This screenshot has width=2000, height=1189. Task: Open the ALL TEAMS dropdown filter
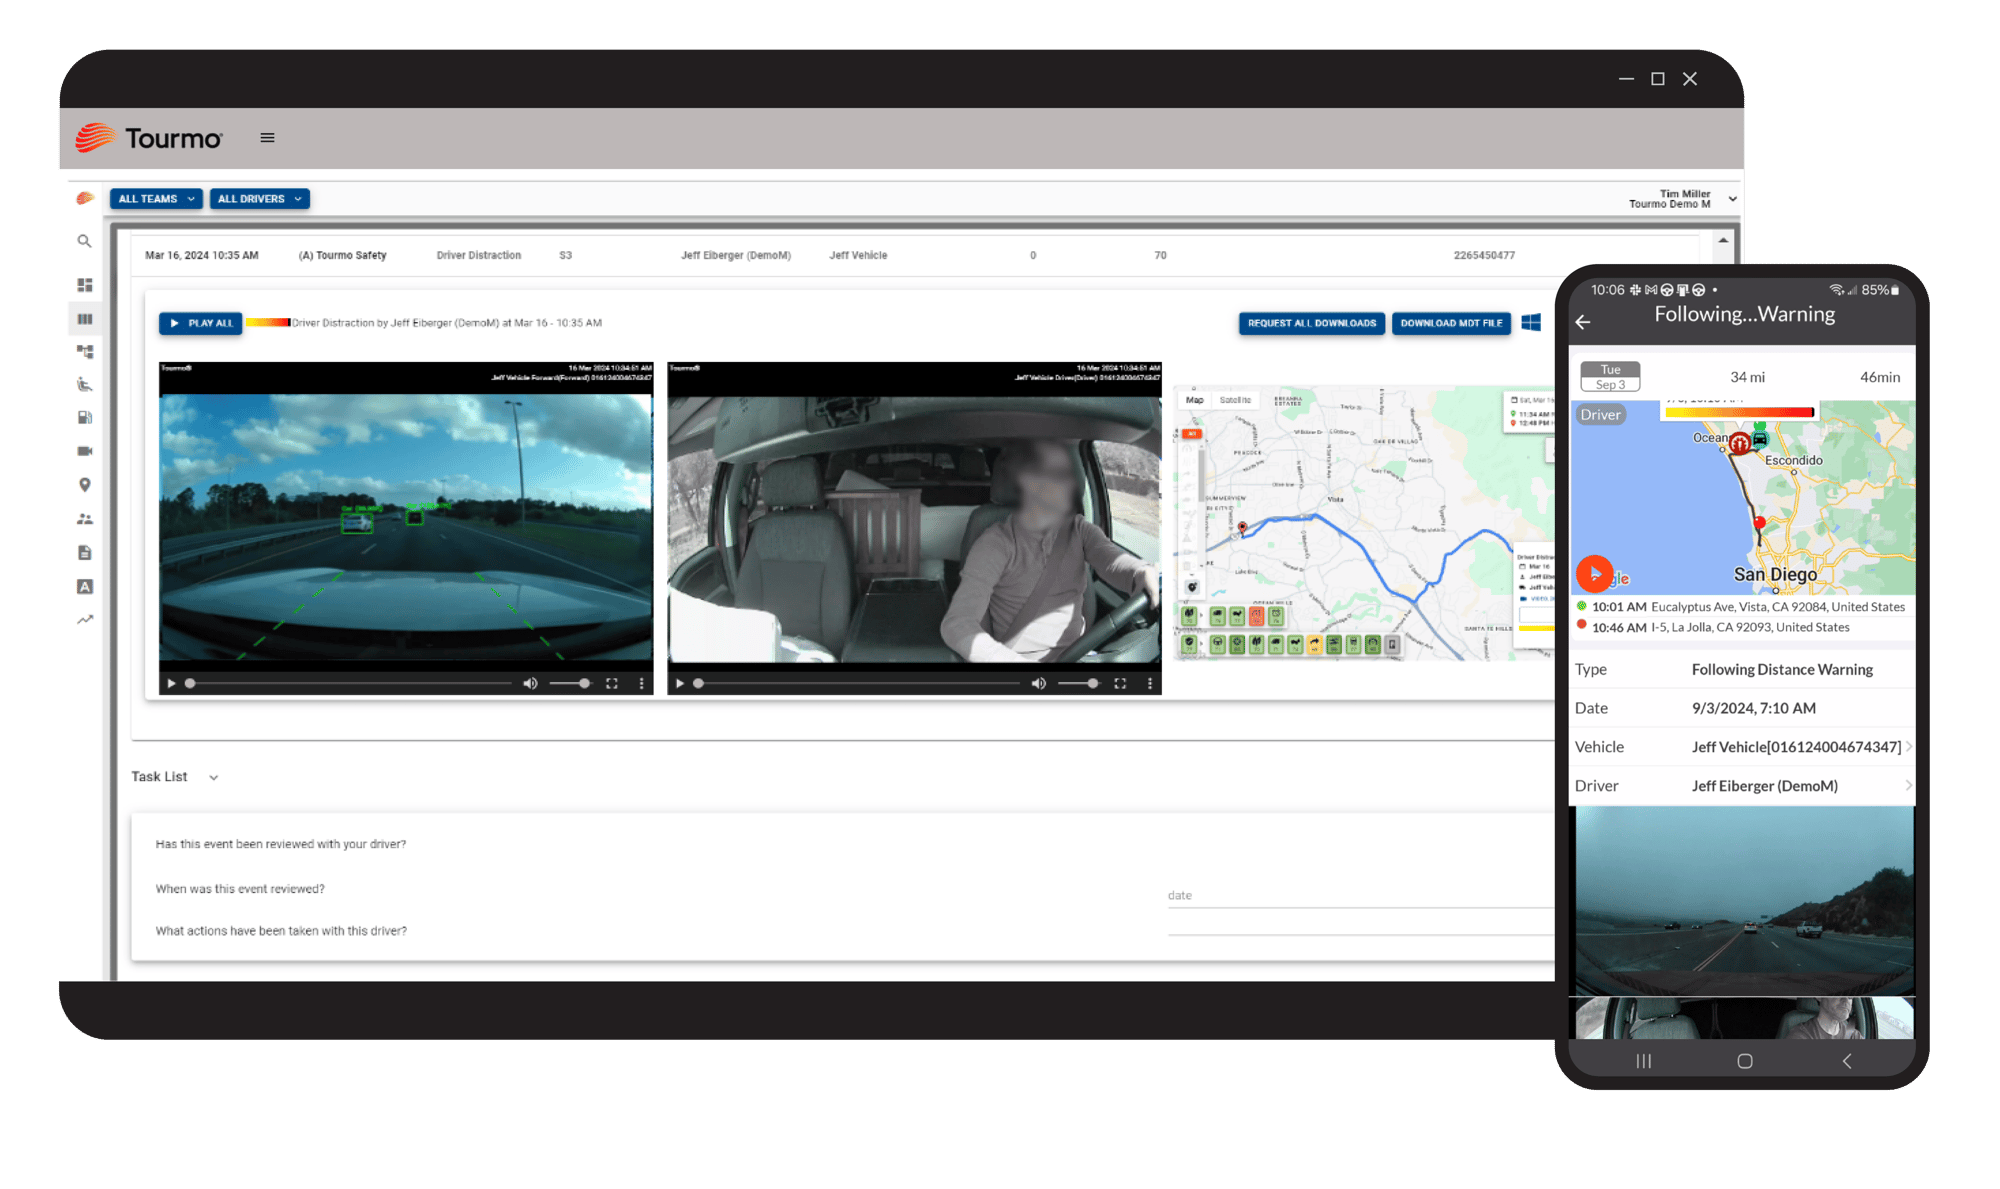(x=154, y=198)
